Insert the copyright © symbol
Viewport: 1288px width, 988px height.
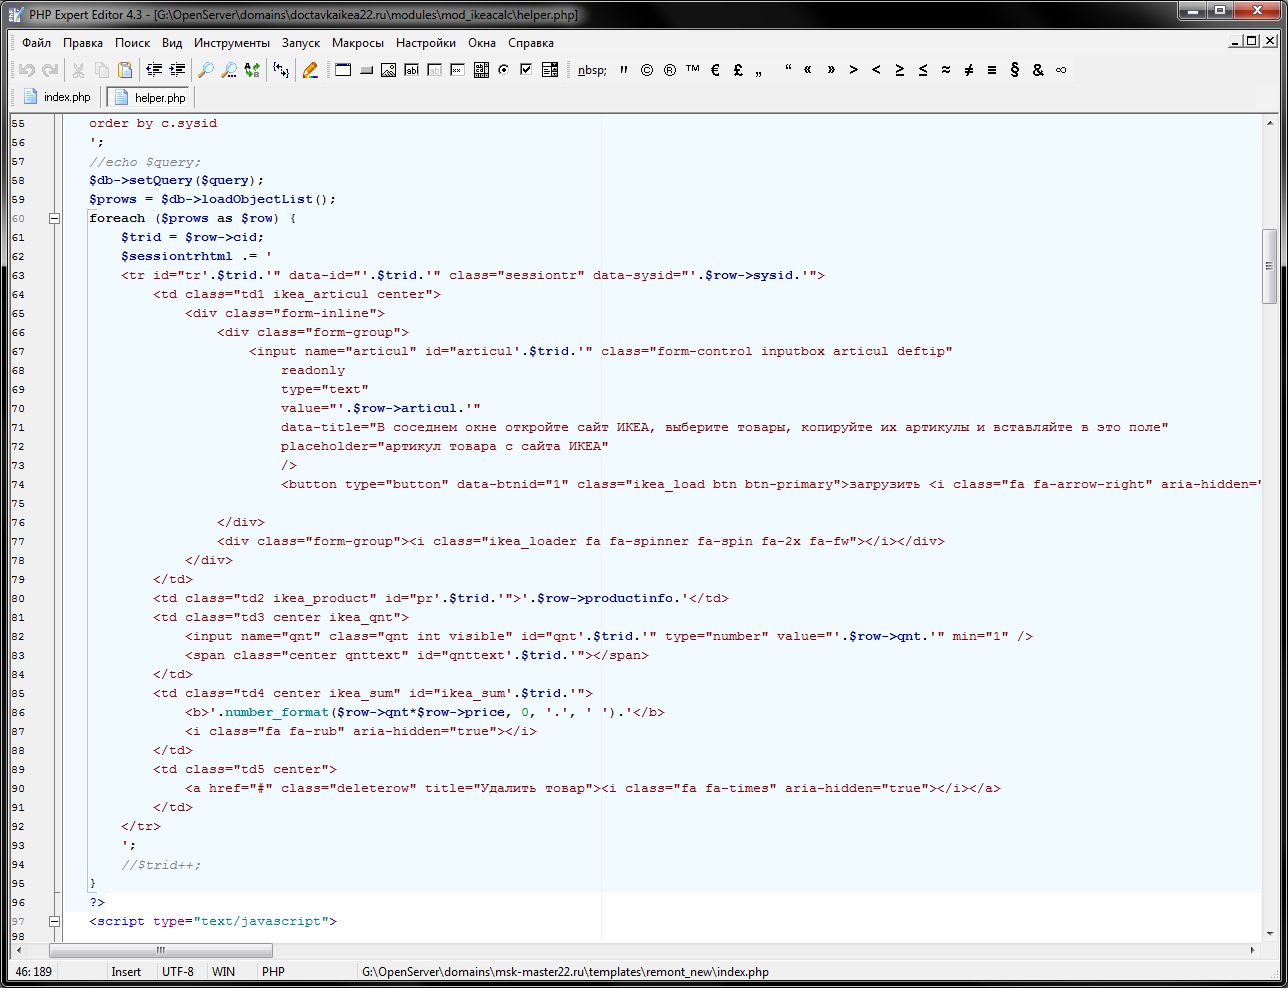647,70
